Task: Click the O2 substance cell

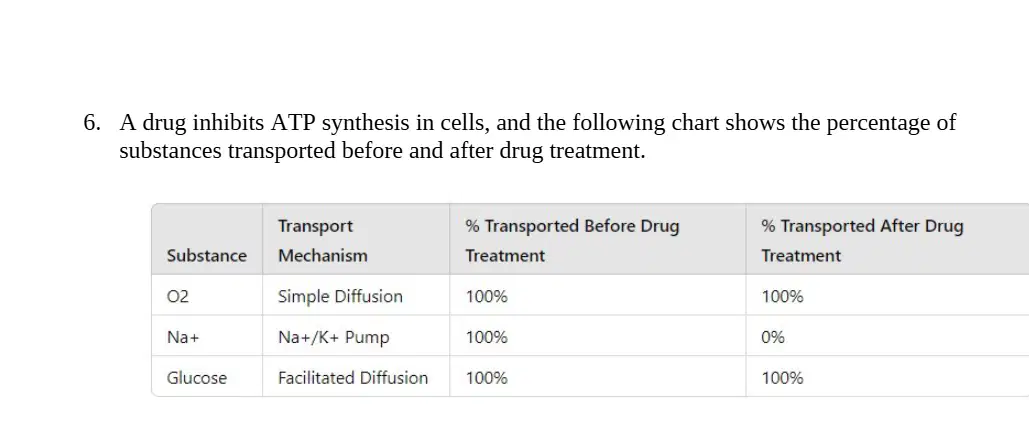Action: point(178,296)
